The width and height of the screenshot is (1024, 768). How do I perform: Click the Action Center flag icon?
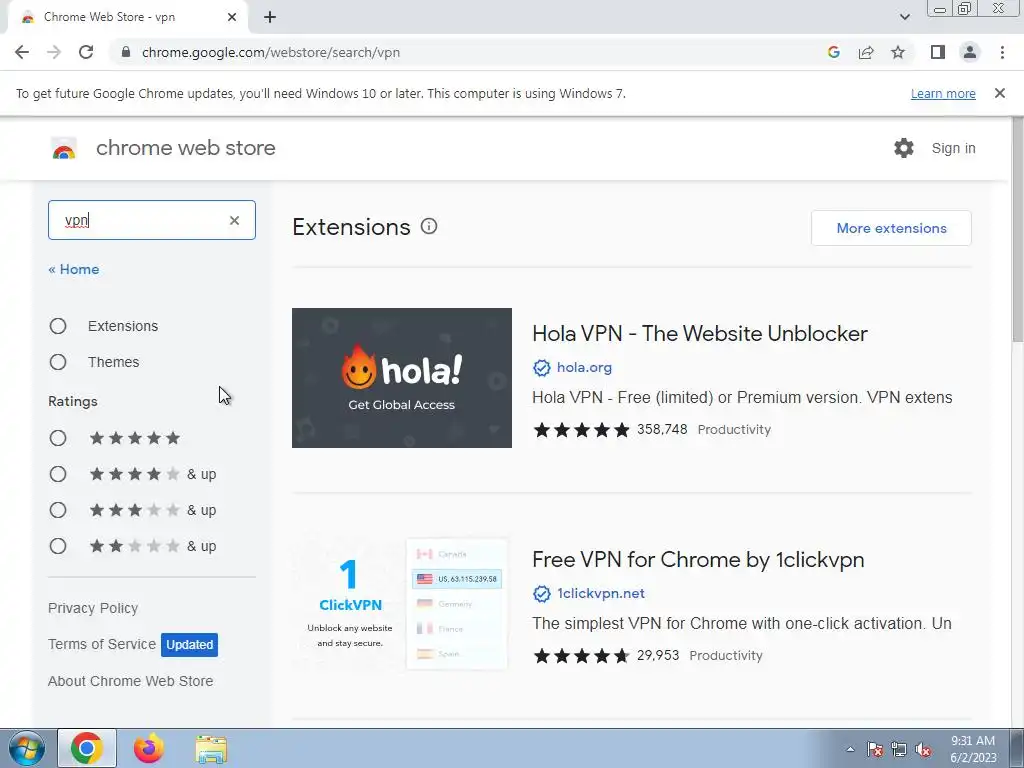[x=874, y=749]
